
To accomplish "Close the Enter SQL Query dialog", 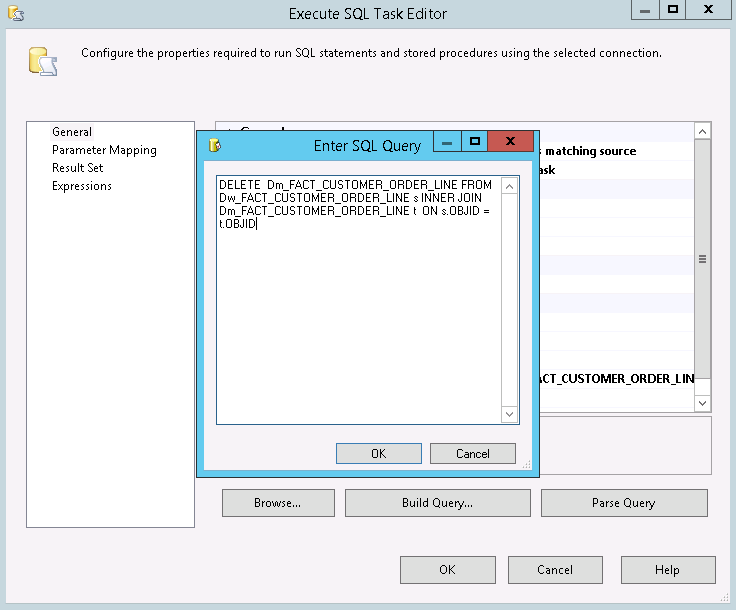I will pos(510,143).
